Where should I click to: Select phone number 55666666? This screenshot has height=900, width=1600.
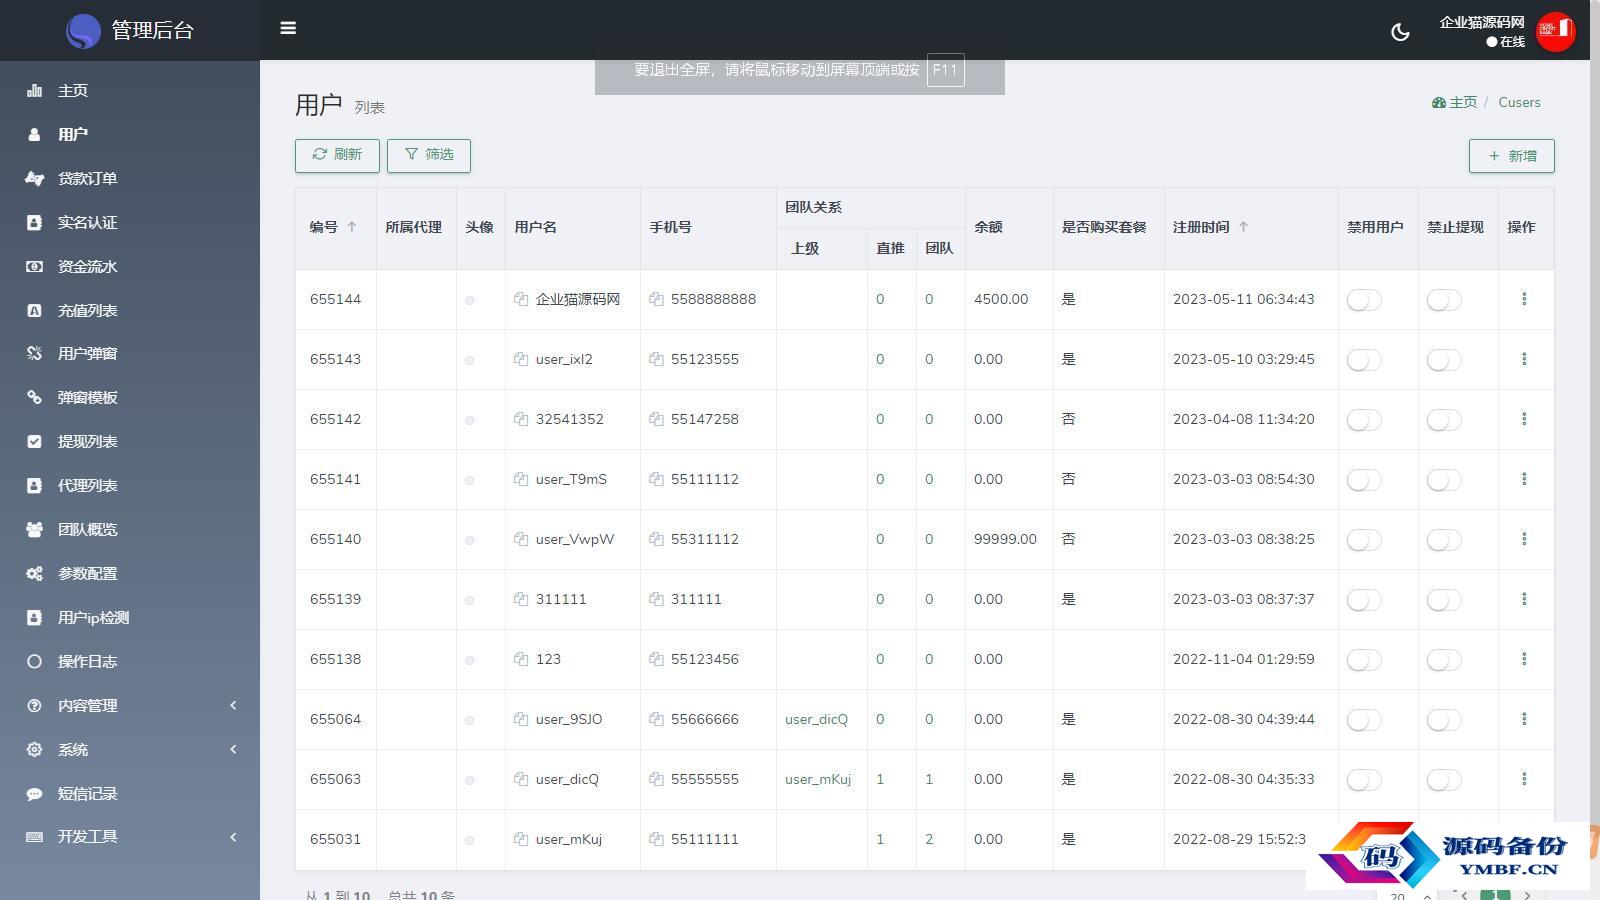pyautogui.click(x=705, y=719)
